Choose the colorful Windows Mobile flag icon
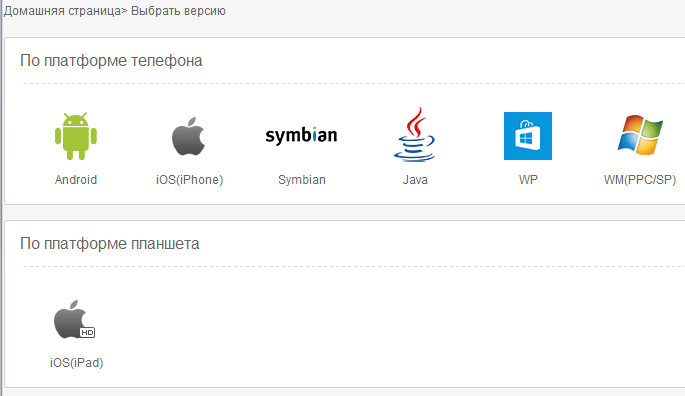This screenshot has width=685, height=396. coord(640,135)
